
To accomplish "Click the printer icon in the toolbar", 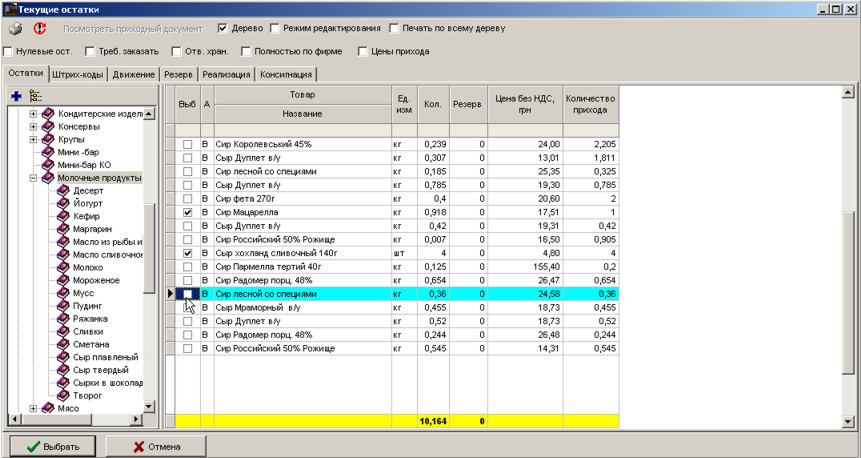I will click(16, 29).
